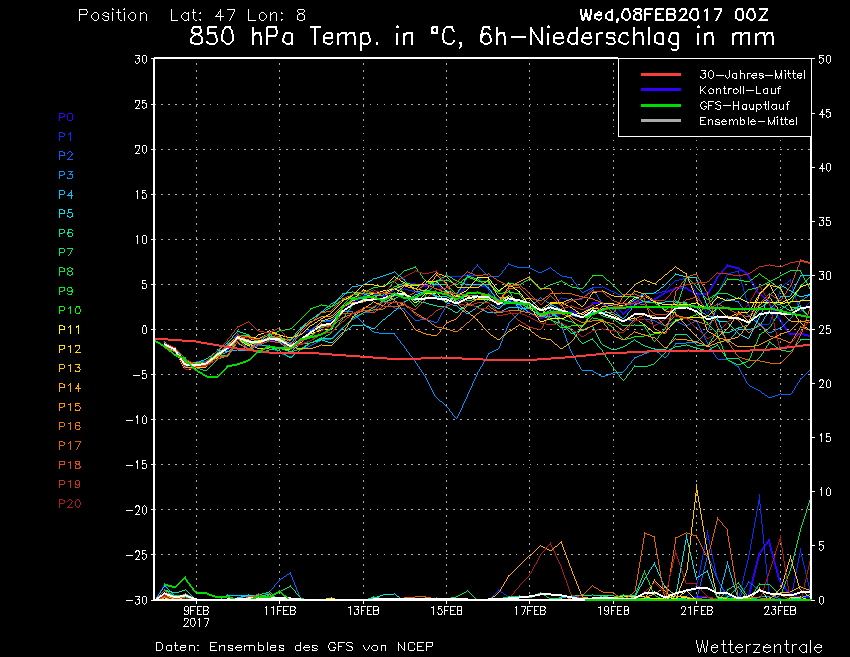Select the 9FEB date axis label
Image resolution: width=850 pixels, height=657 pixels.
(196, 611)
